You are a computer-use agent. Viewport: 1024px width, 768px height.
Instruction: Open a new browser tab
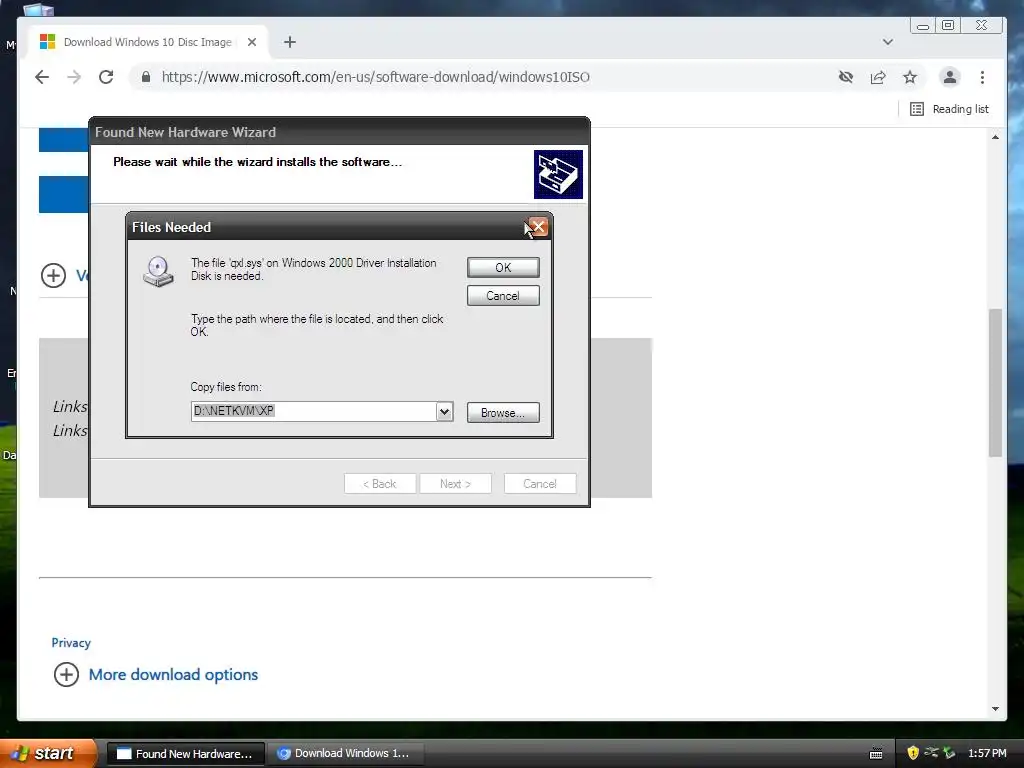290,42
